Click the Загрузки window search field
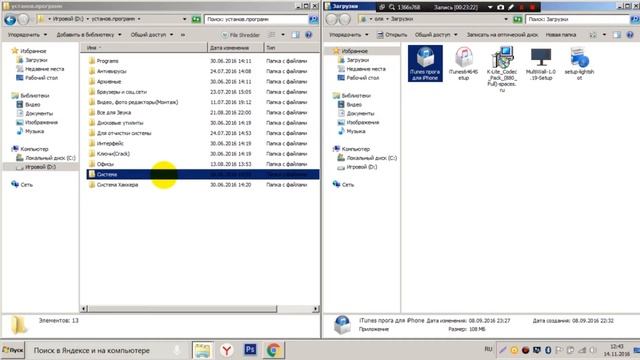640x360 pixels. 577,19
